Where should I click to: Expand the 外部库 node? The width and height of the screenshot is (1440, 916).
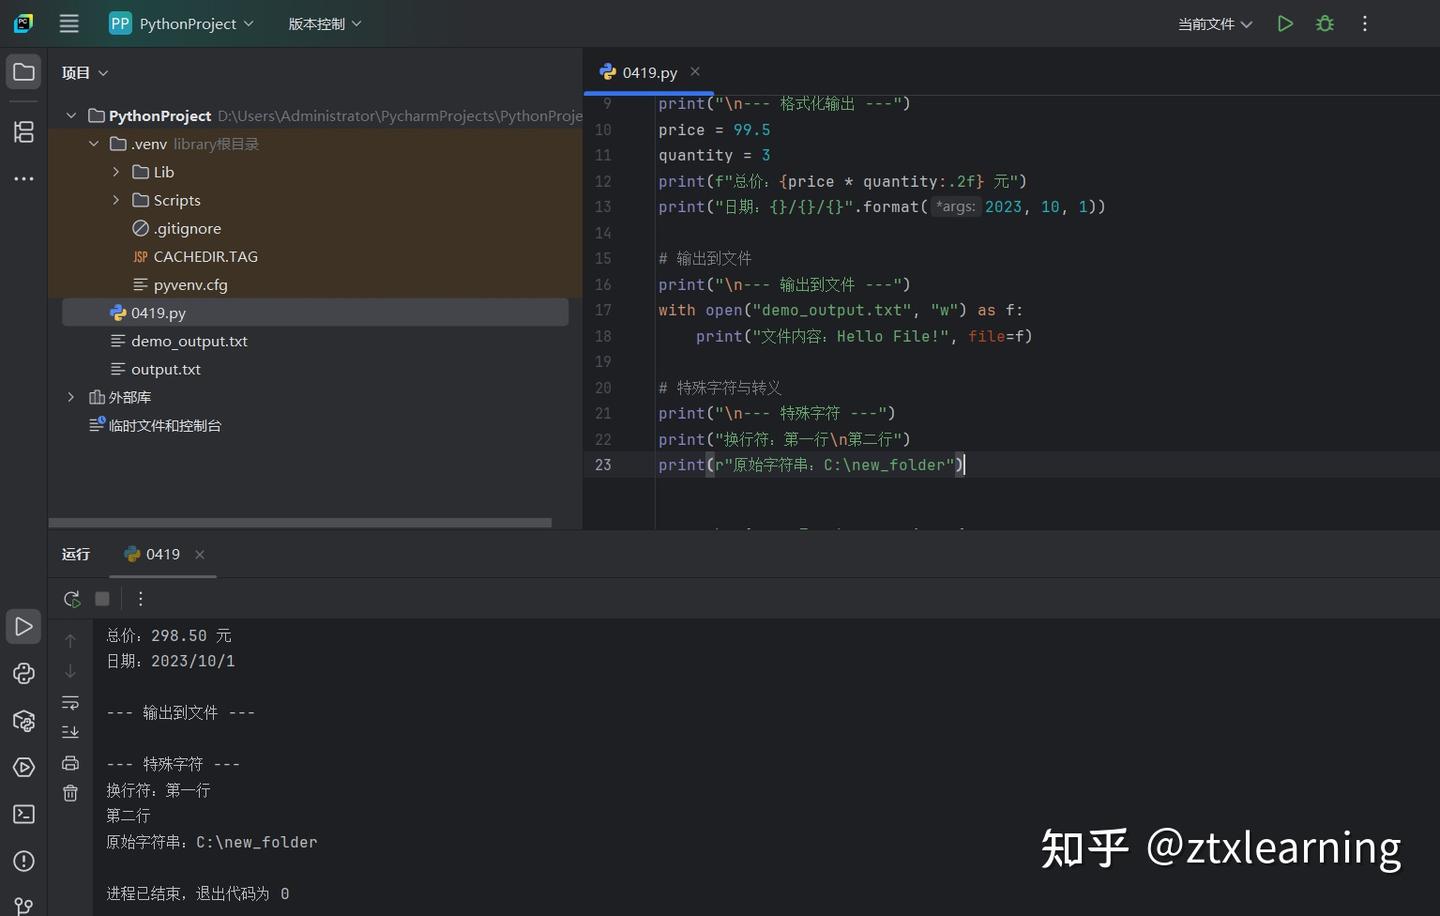point(71,397)
